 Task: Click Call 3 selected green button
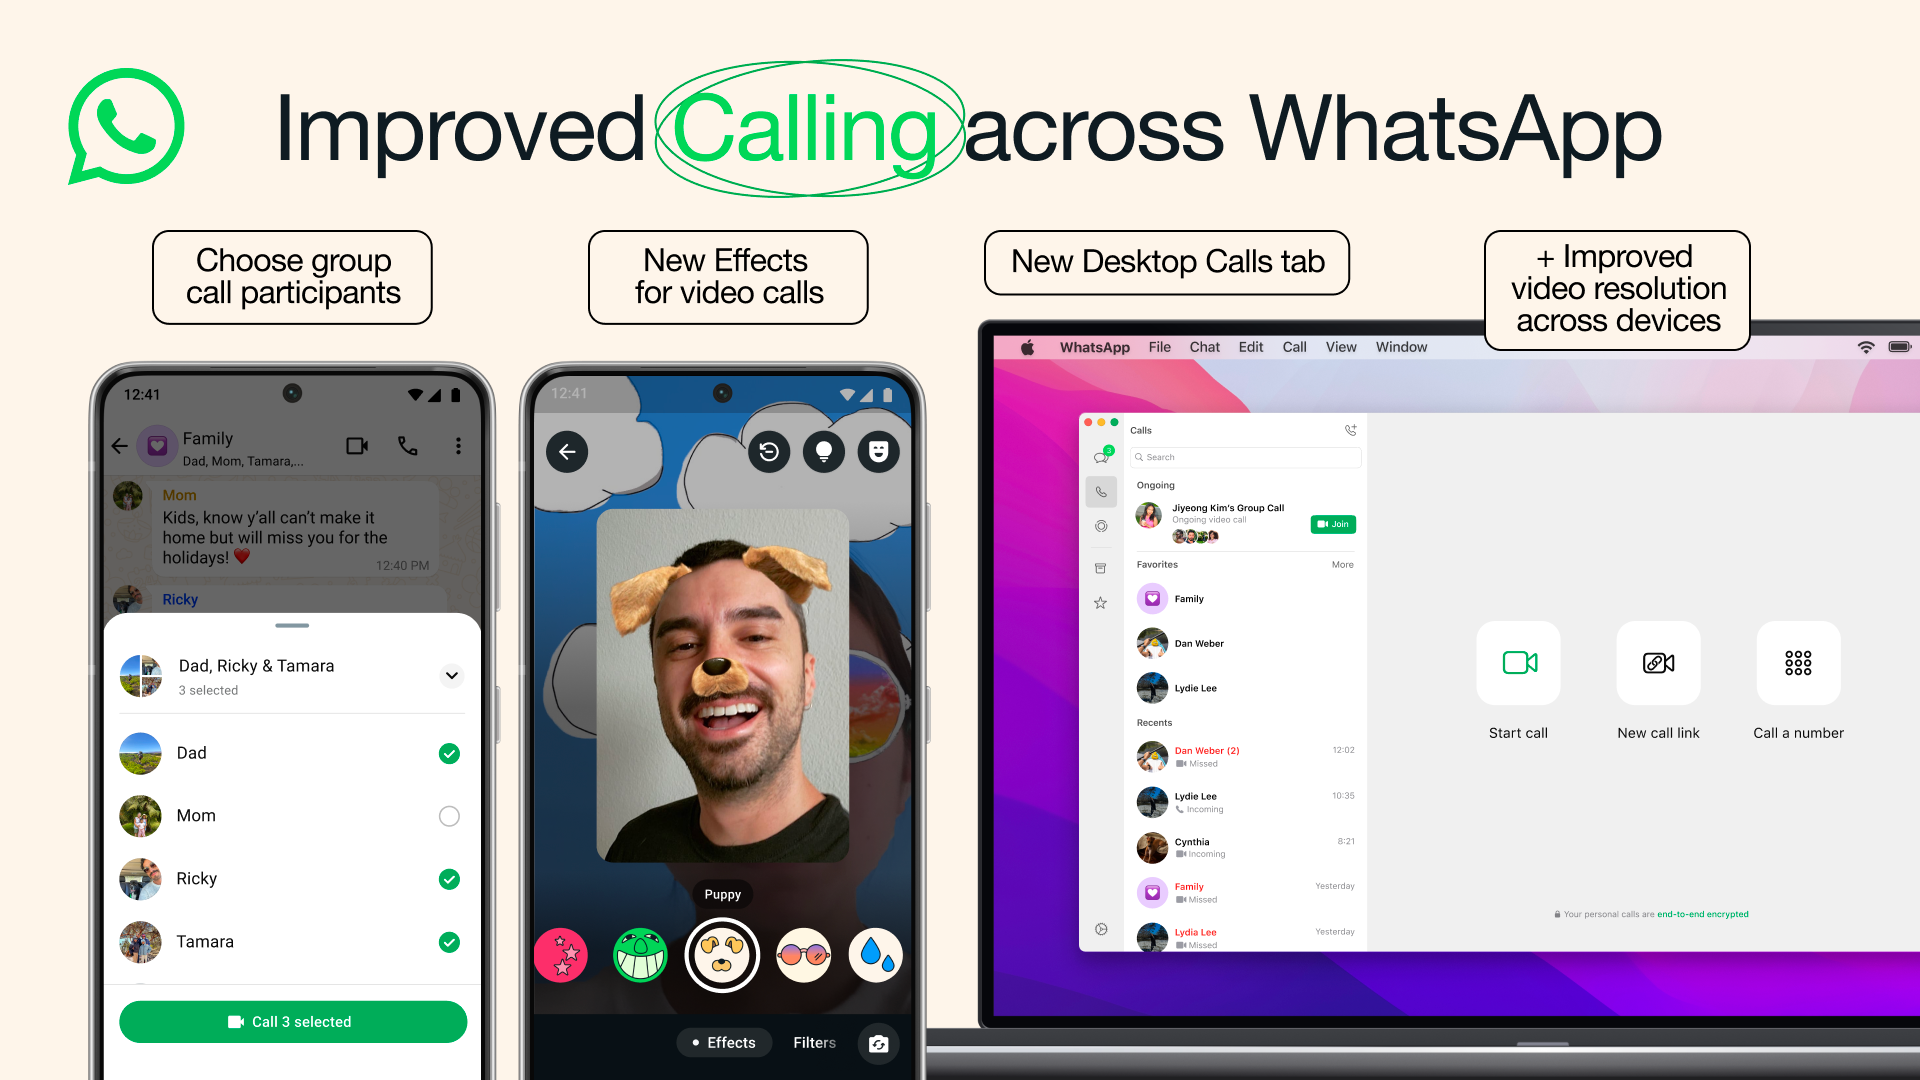[x=293, y=1022]
